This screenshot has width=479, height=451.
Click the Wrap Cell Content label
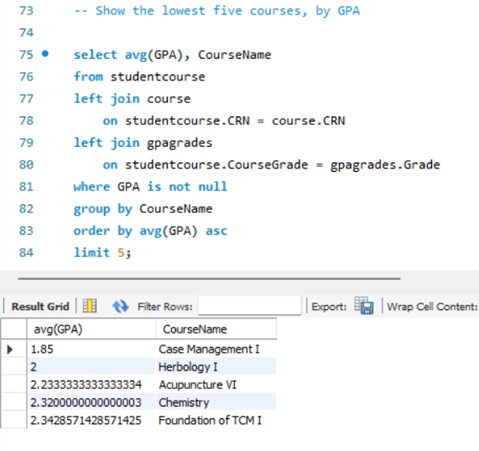(x=432, y=306)
